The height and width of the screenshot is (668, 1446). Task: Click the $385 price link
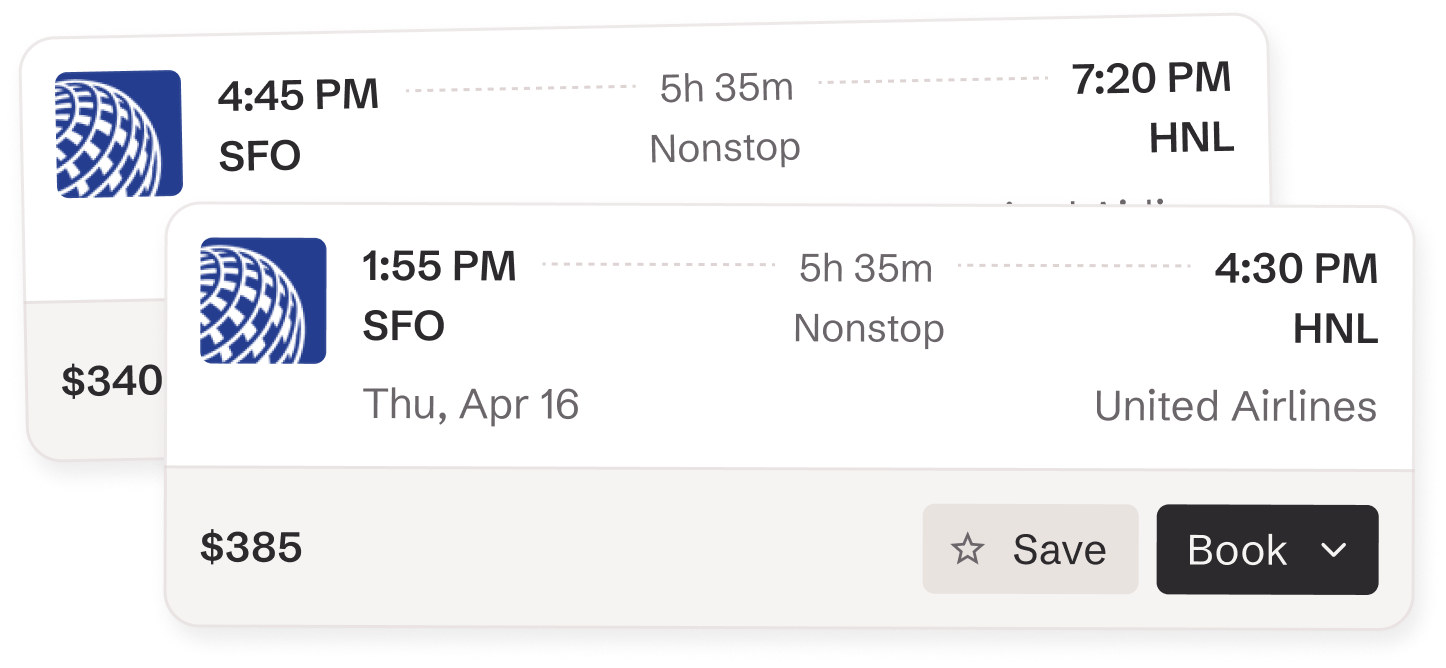(251, 546)
